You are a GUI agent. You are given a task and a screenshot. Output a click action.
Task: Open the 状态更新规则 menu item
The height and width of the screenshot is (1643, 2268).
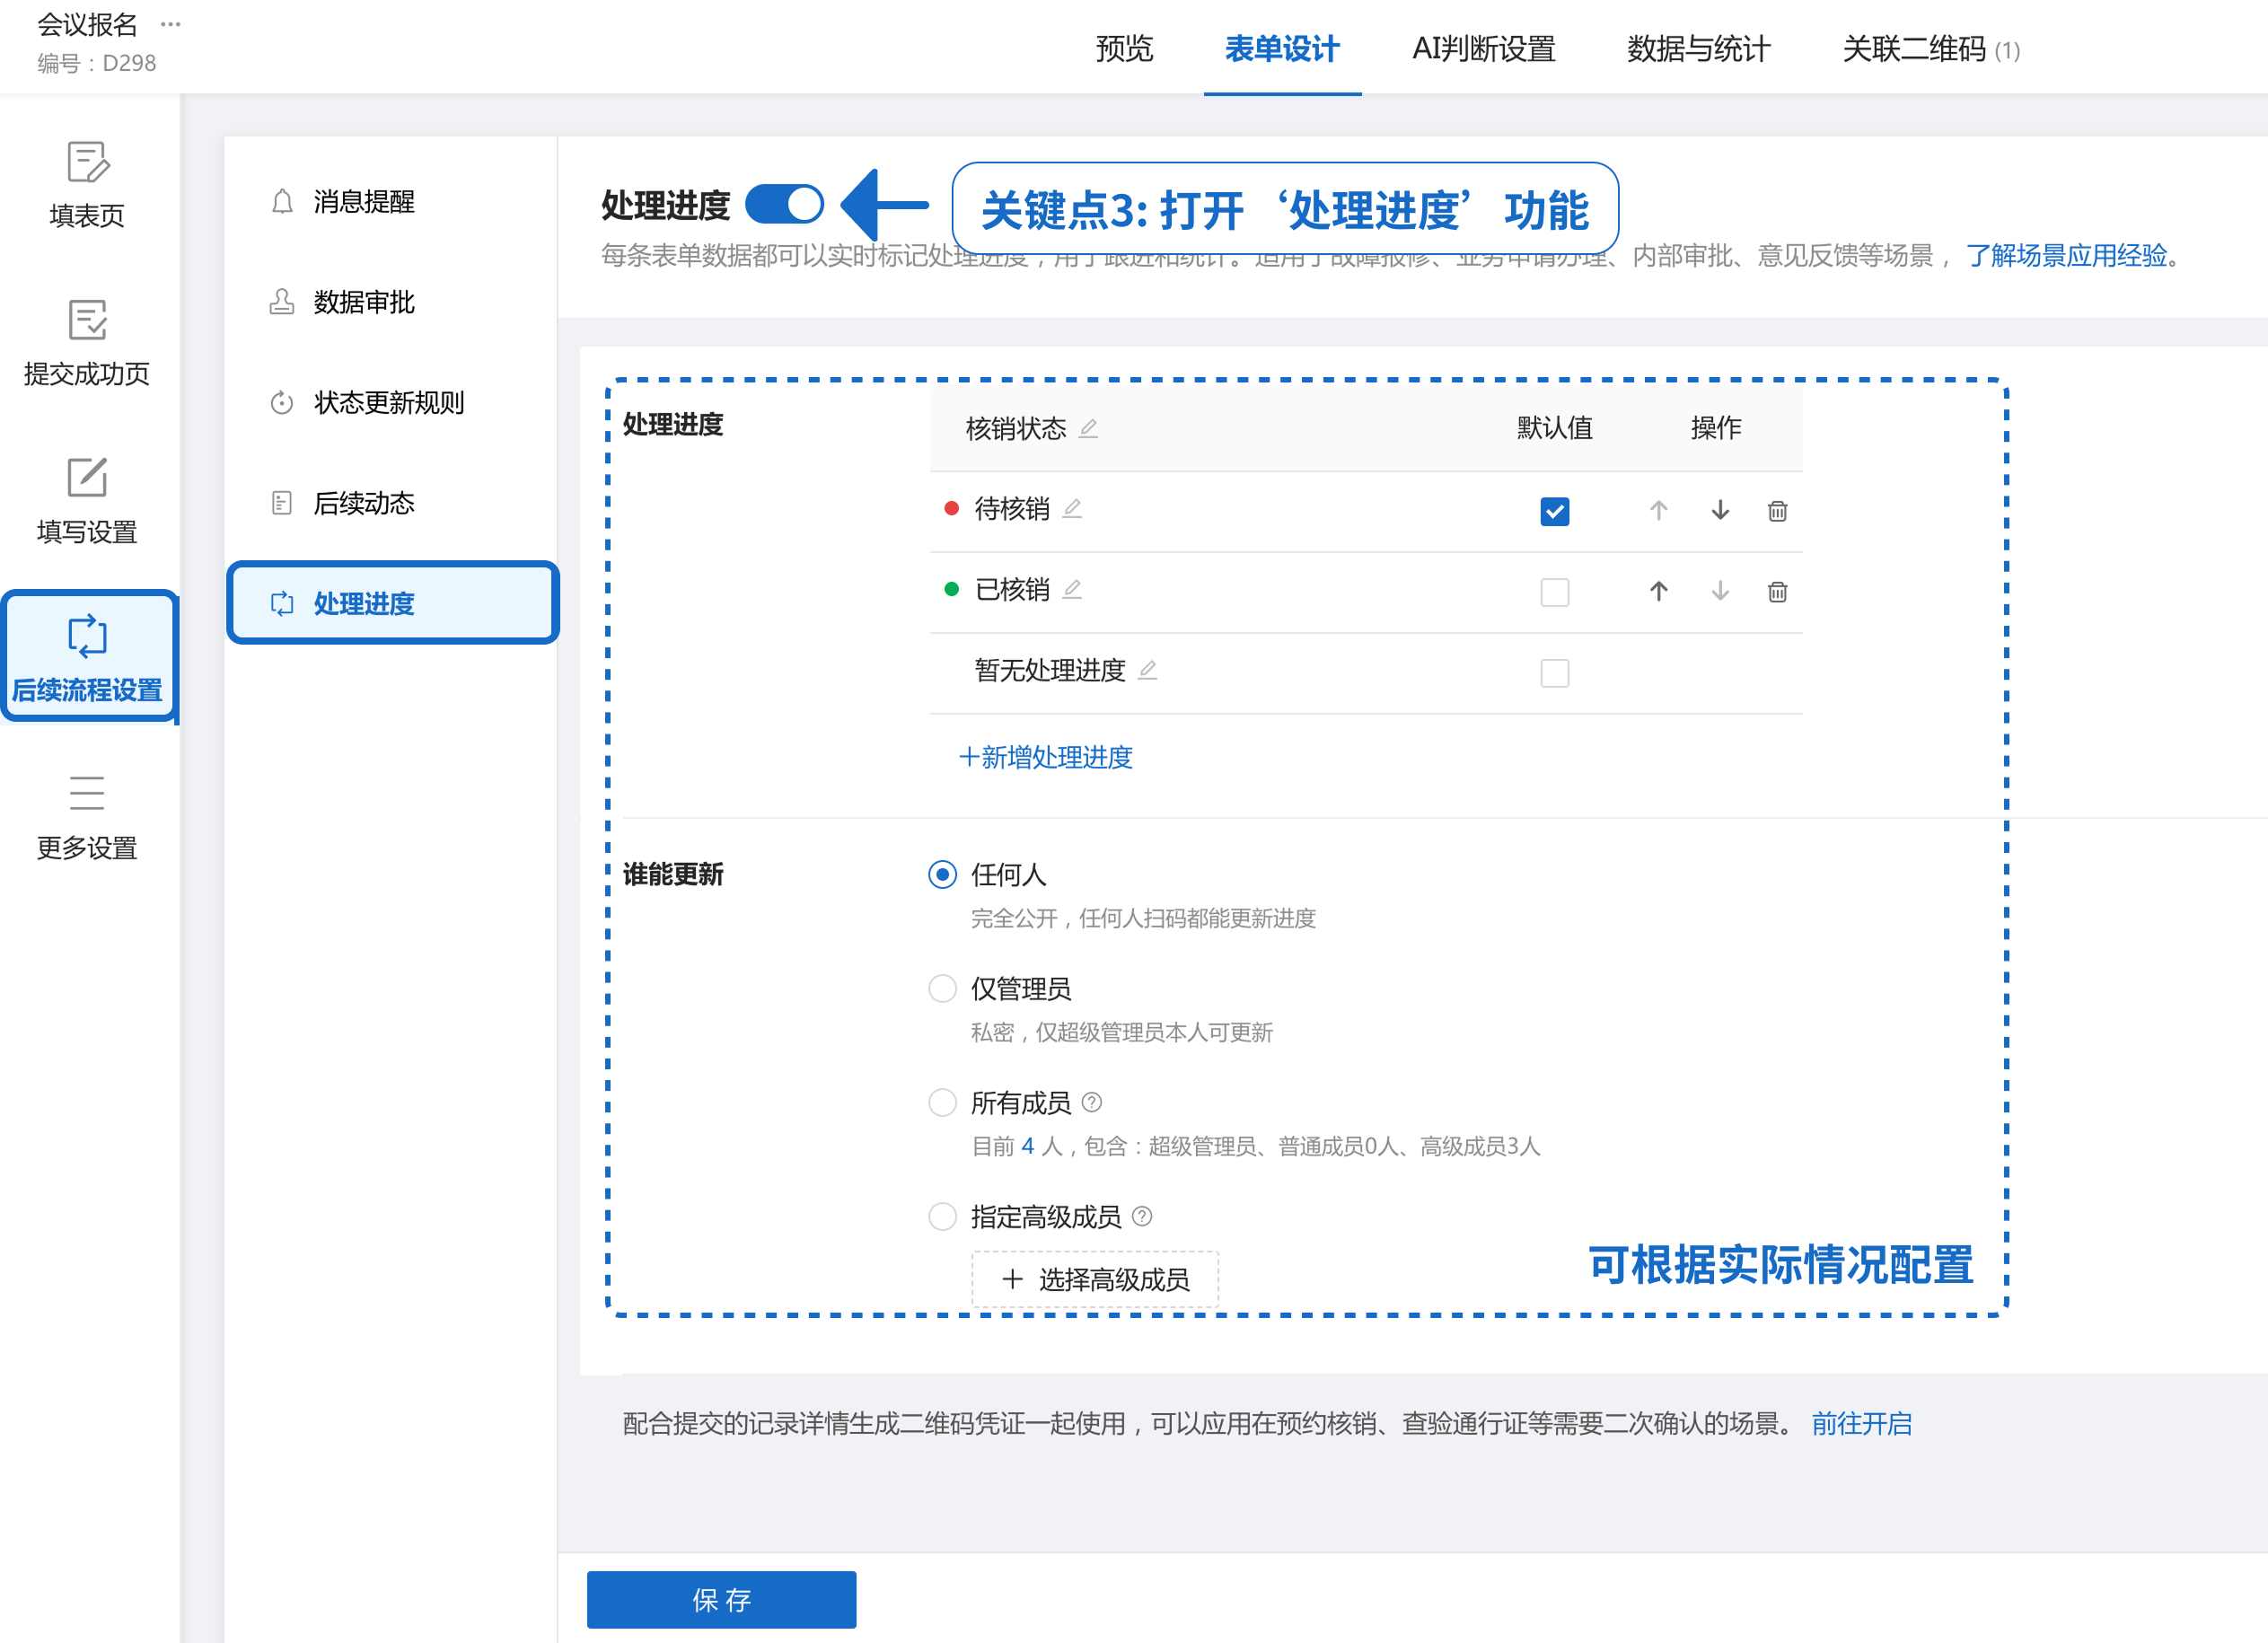point(389,403)
